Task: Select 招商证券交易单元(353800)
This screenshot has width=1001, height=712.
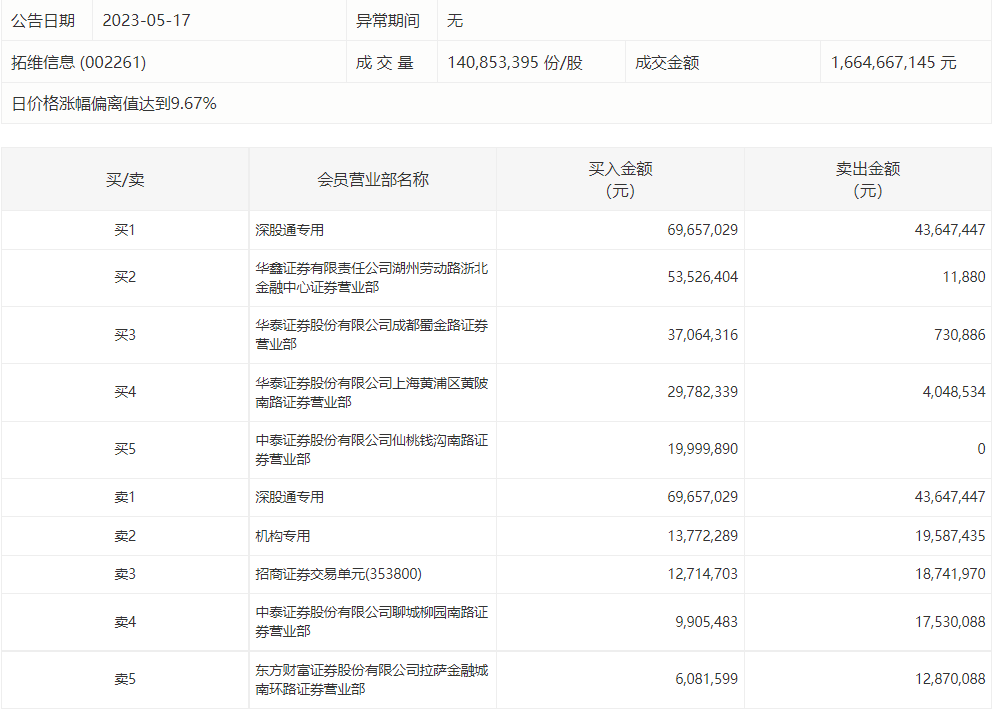Action: (338, 574)
